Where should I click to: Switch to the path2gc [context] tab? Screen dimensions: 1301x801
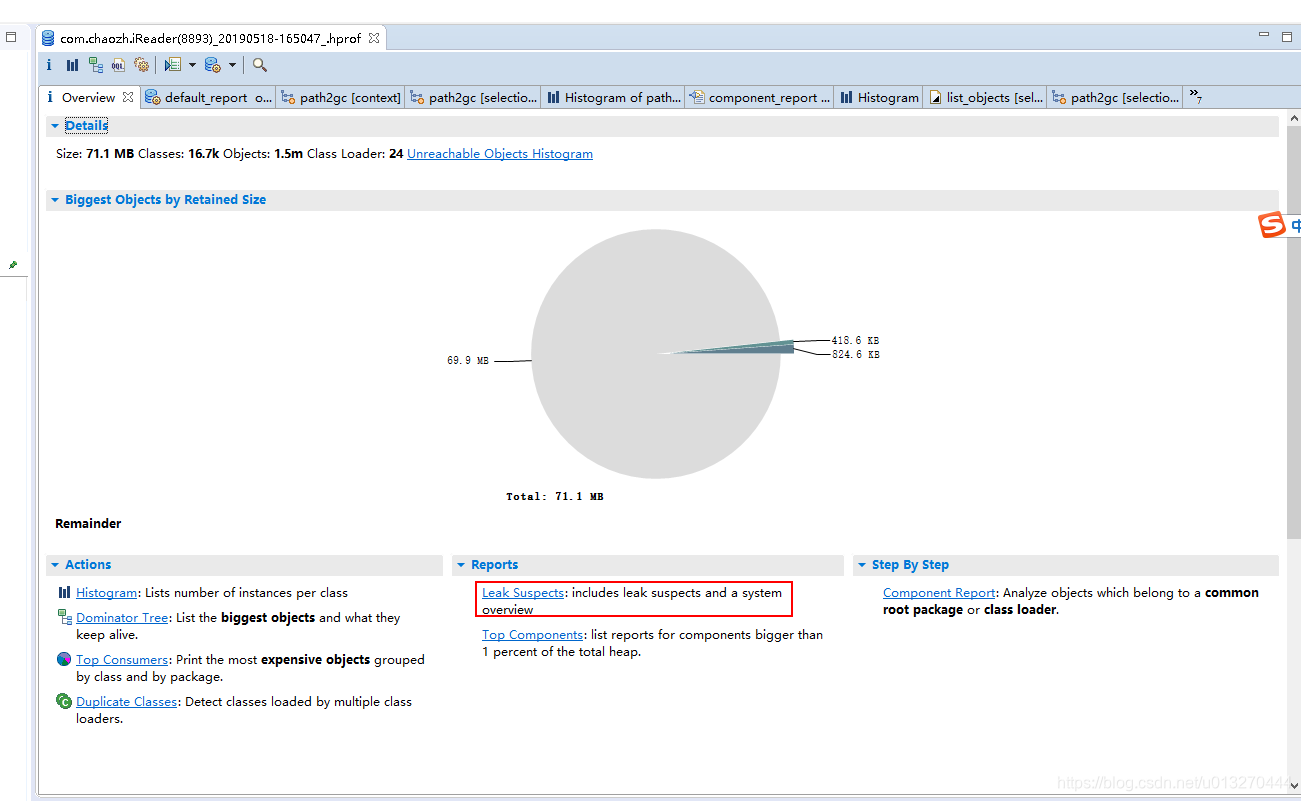(340, 97)
